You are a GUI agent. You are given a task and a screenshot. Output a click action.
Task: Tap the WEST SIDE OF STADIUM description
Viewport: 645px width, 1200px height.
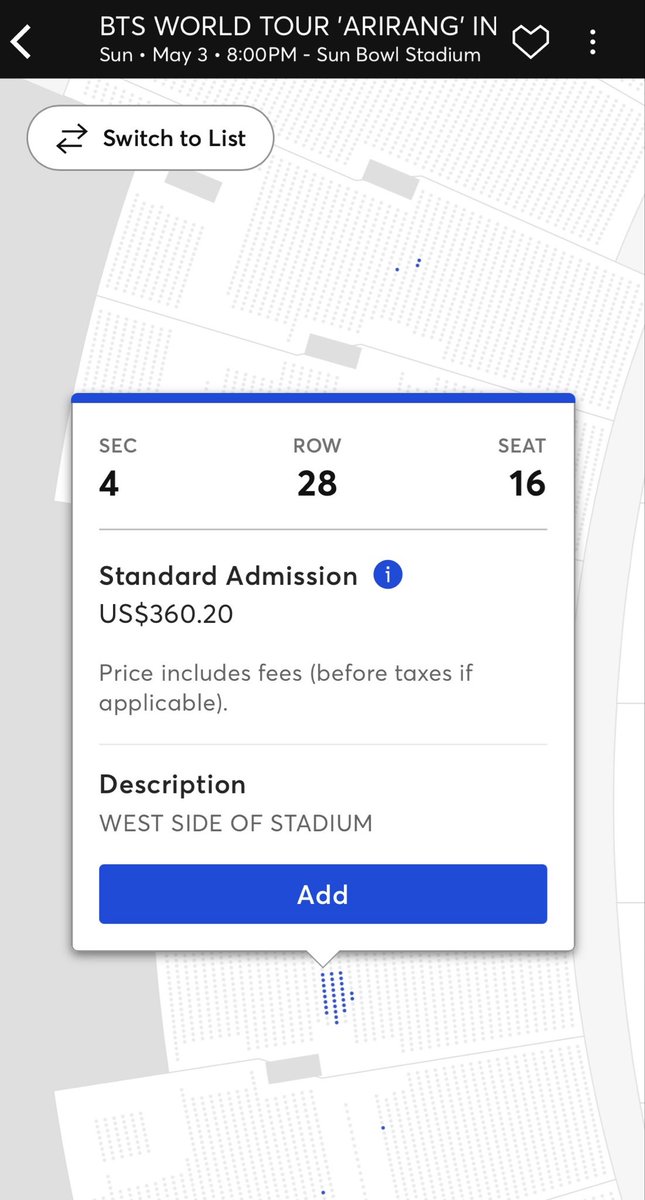[x=235, y=824]
